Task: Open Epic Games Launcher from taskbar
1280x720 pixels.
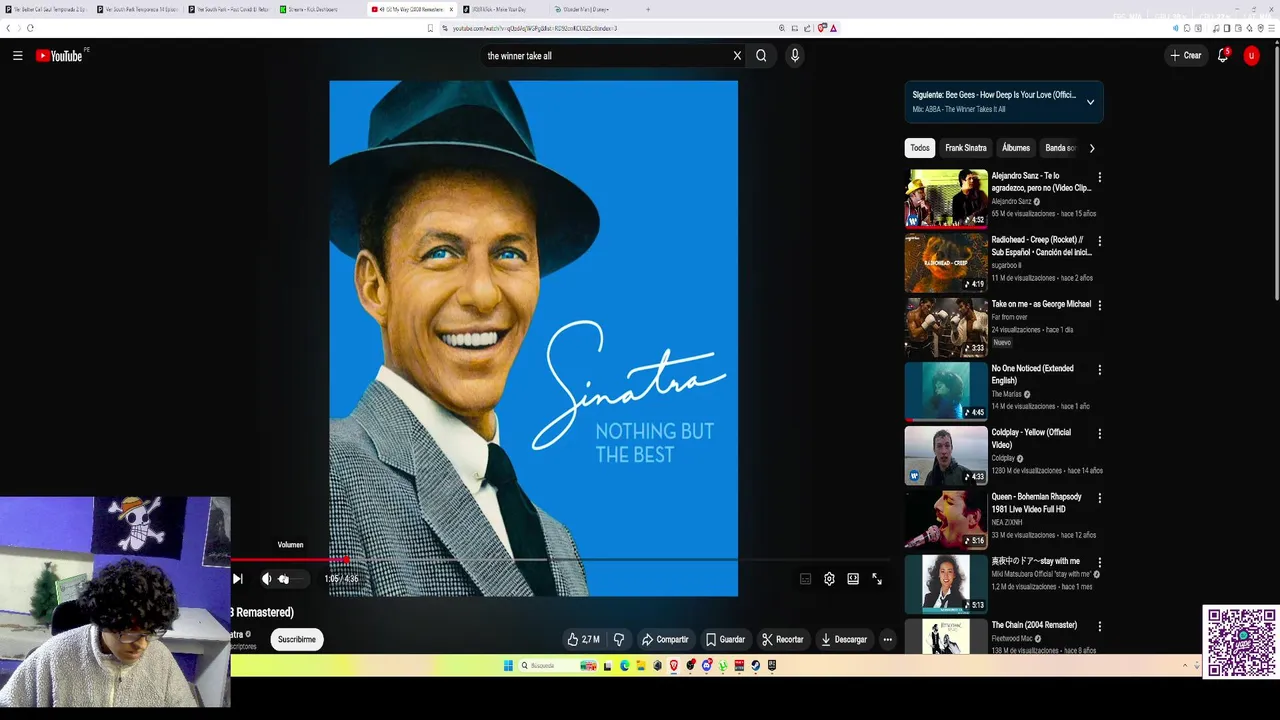Action: 772,665
